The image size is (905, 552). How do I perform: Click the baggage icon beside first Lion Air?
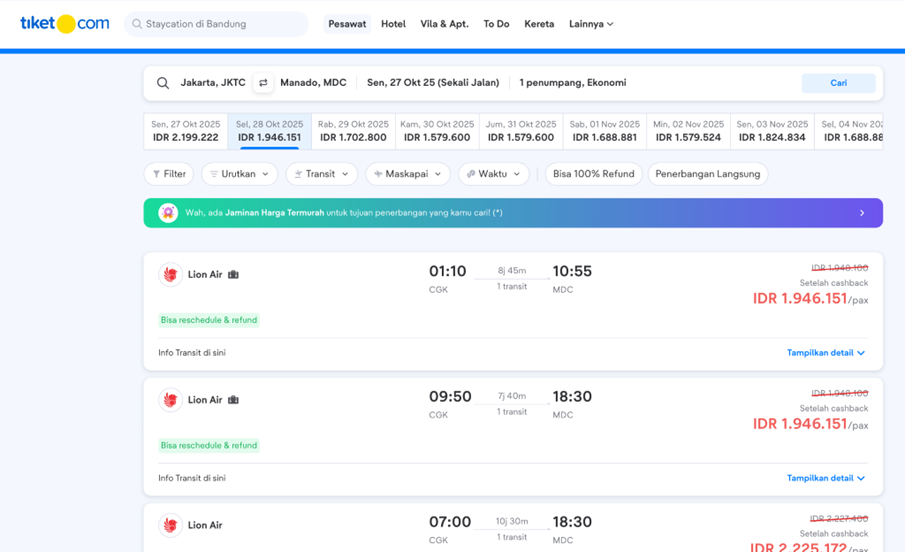tap(233, 274)
